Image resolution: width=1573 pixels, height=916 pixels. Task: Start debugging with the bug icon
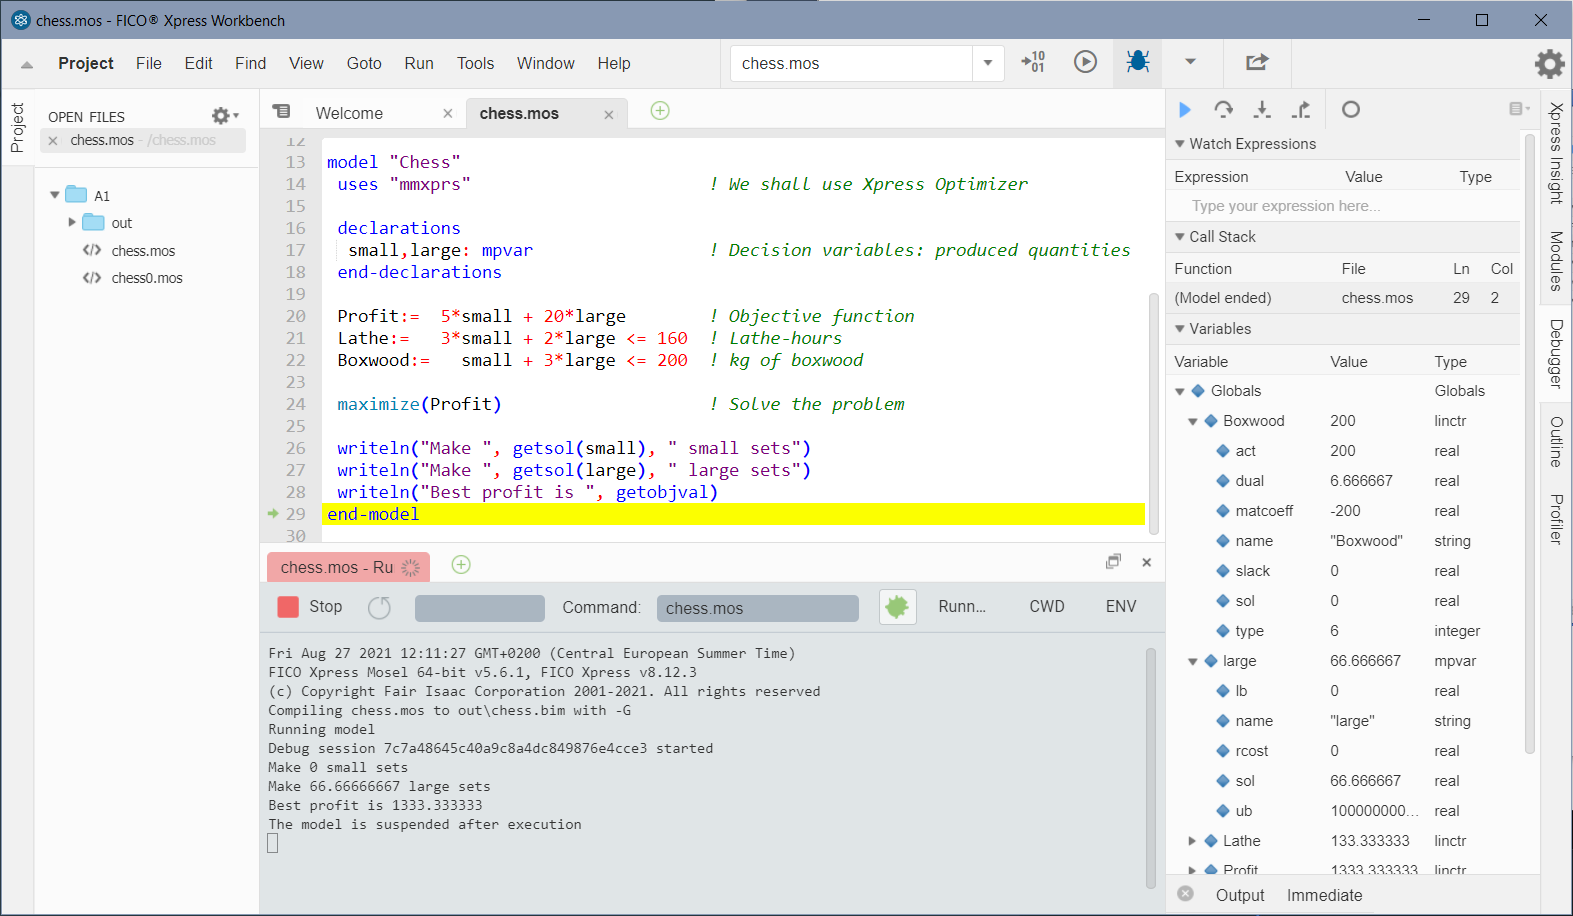click(x=1137, y=62)
